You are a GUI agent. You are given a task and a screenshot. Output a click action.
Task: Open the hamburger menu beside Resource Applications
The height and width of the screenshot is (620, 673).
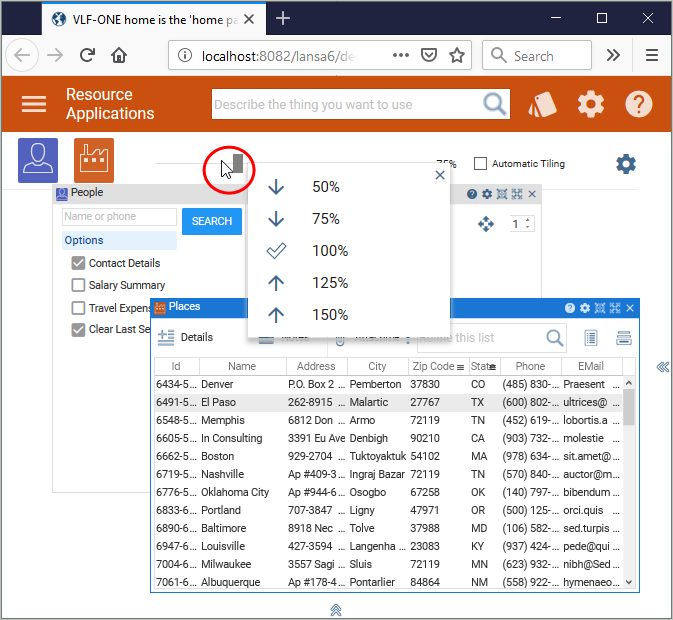click(x=34, y=104)
